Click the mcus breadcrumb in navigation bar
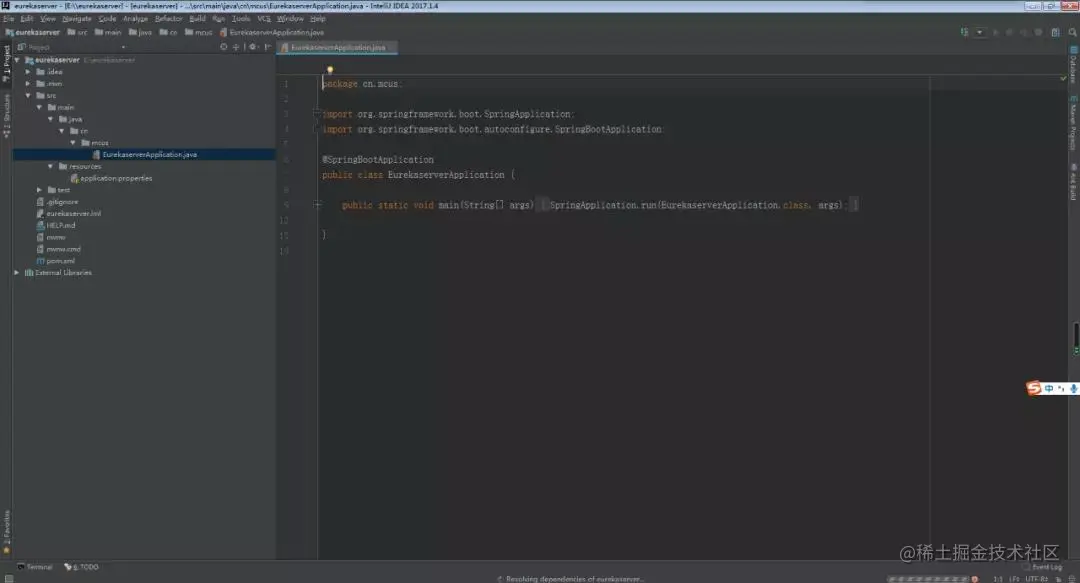The image size is (1080, 583). coord(198,32)
